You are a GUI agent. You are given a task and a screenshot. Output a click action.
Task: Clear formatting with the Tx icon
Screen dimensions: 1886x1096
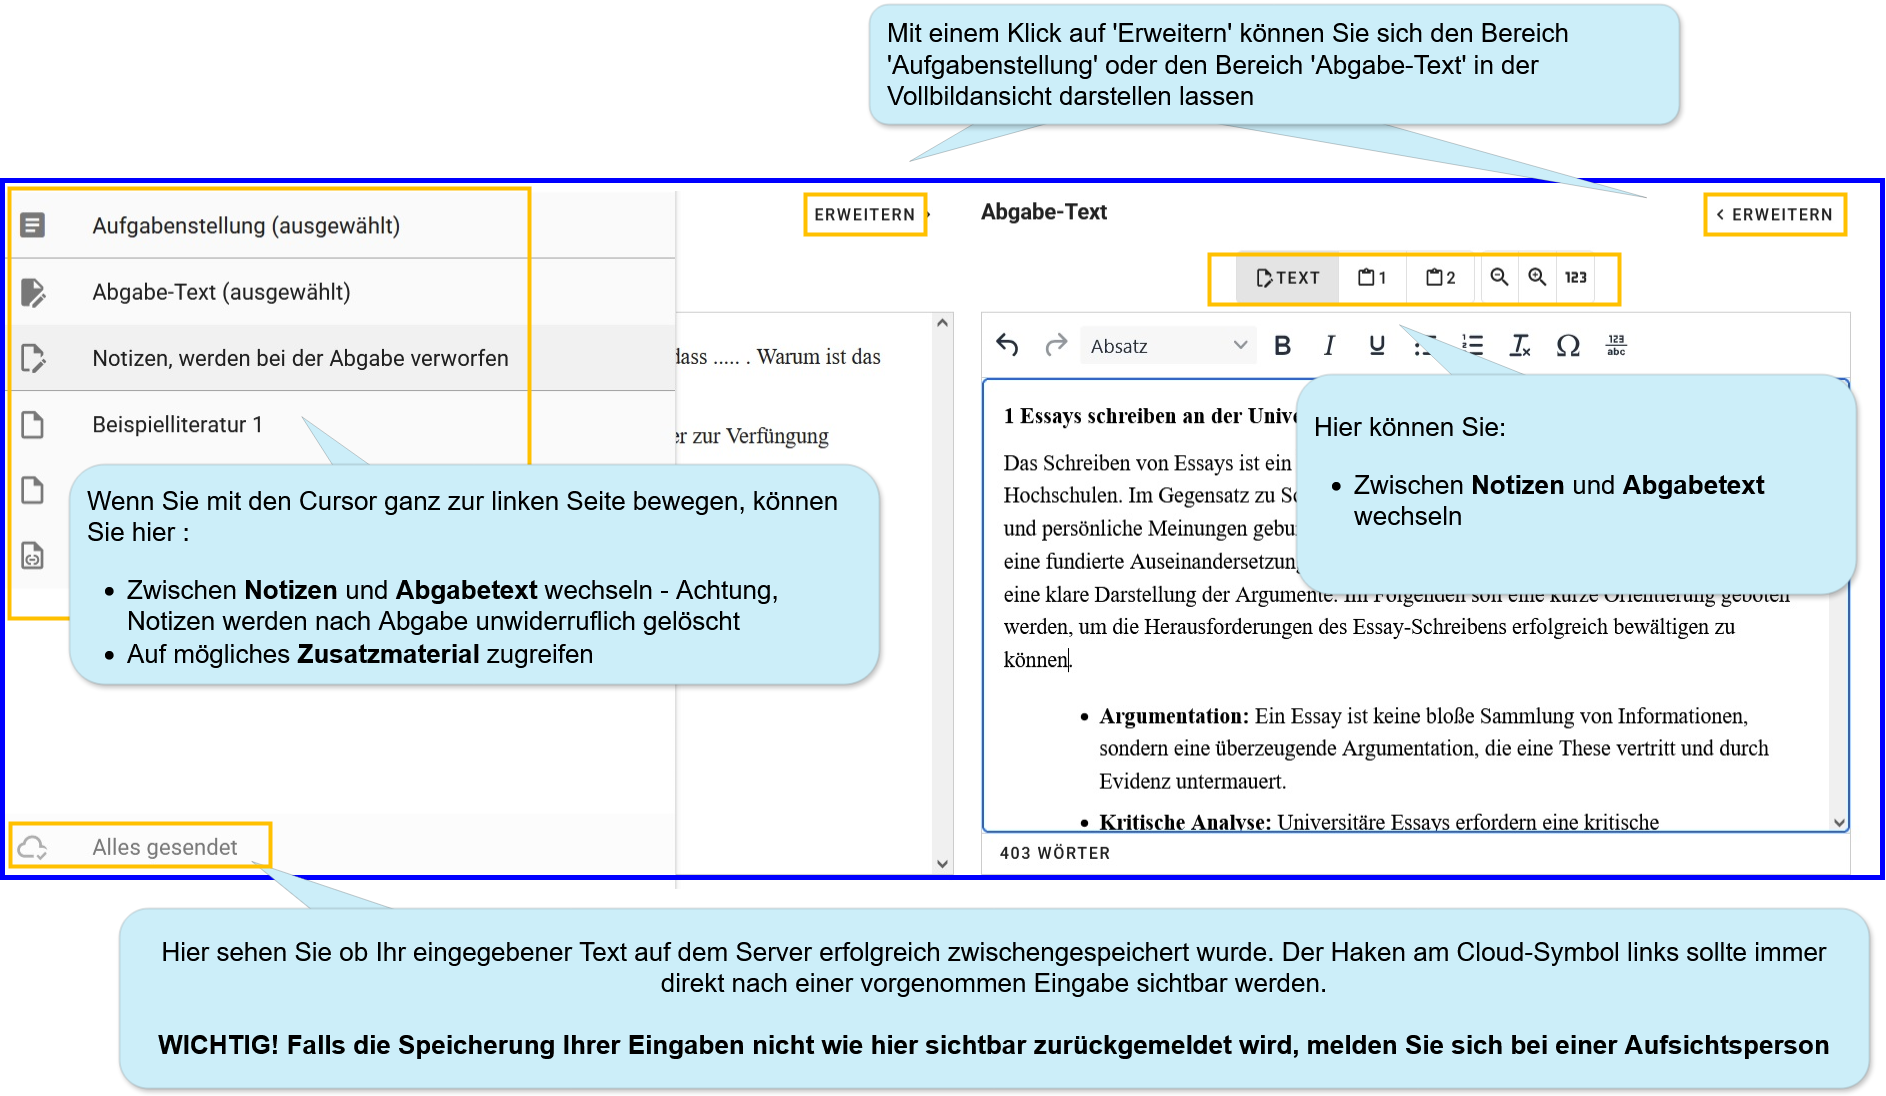1520,346
